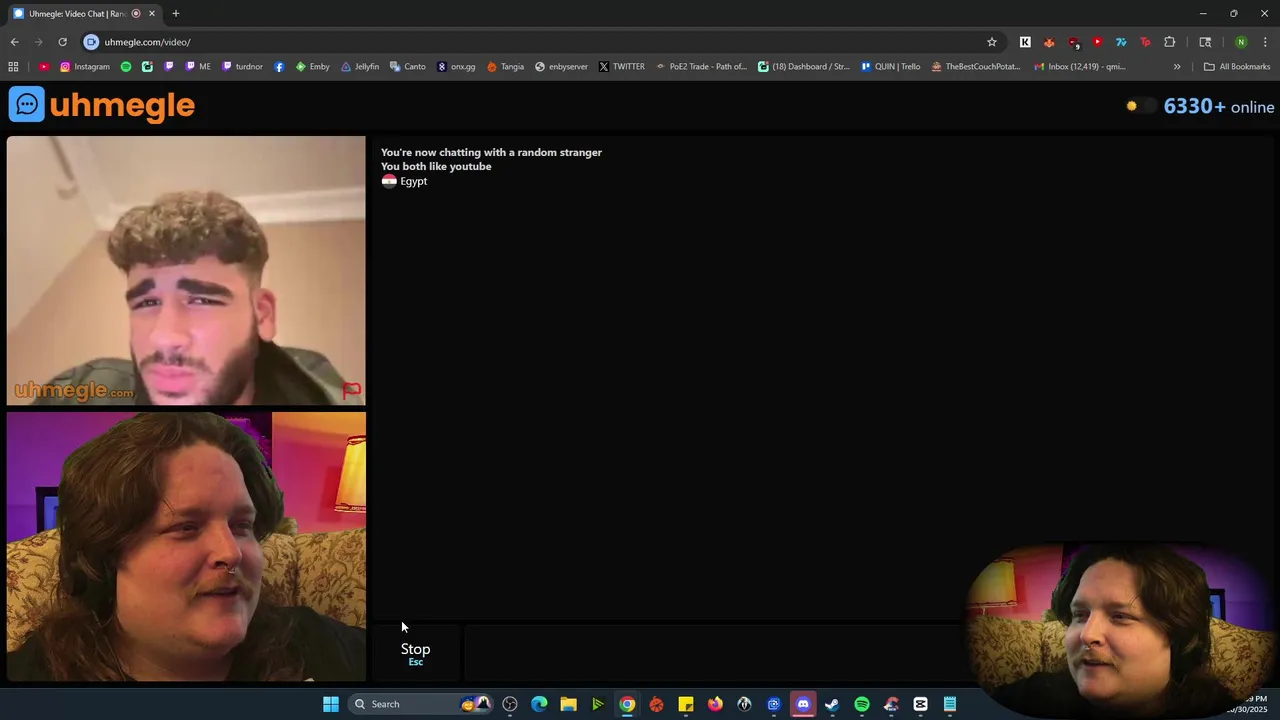1280x720 pixels.
Task: Click the K extension icon in toolbar
Action: pos(1025,42)
